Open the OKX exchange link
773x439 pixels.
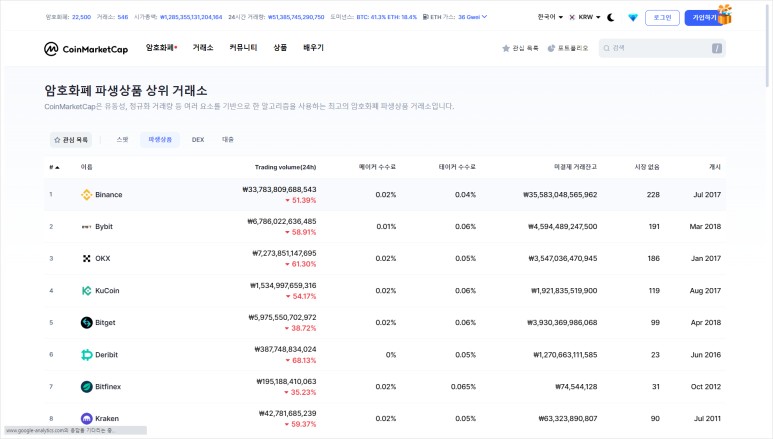tap(103, 258)
